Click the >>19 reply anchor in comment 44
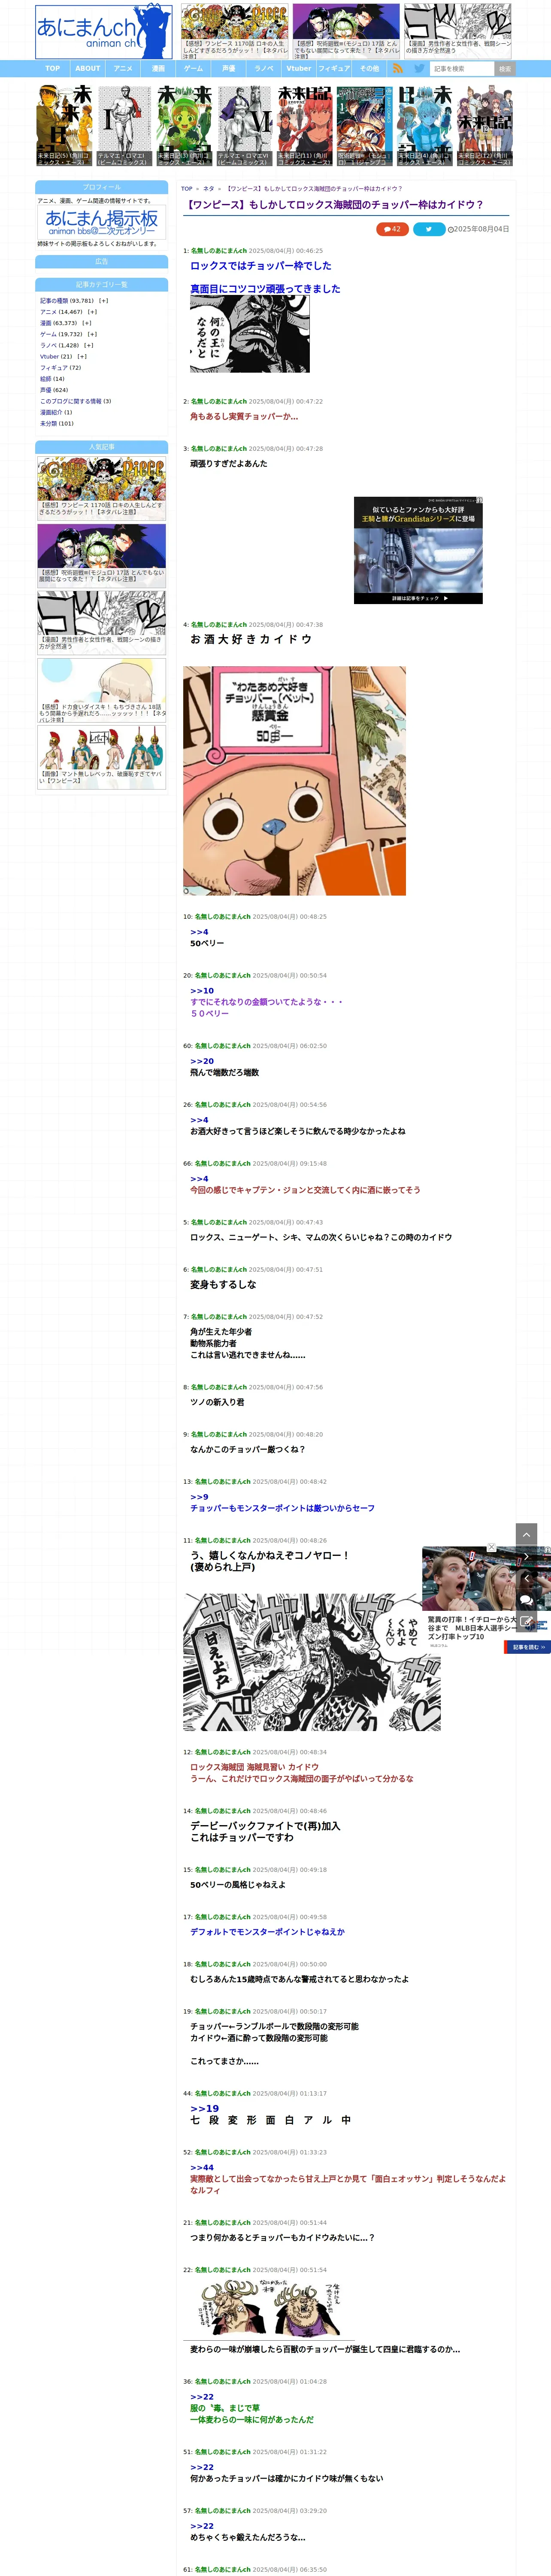The width and height of the screenshot is (551, 2576). click(204, 2108)
